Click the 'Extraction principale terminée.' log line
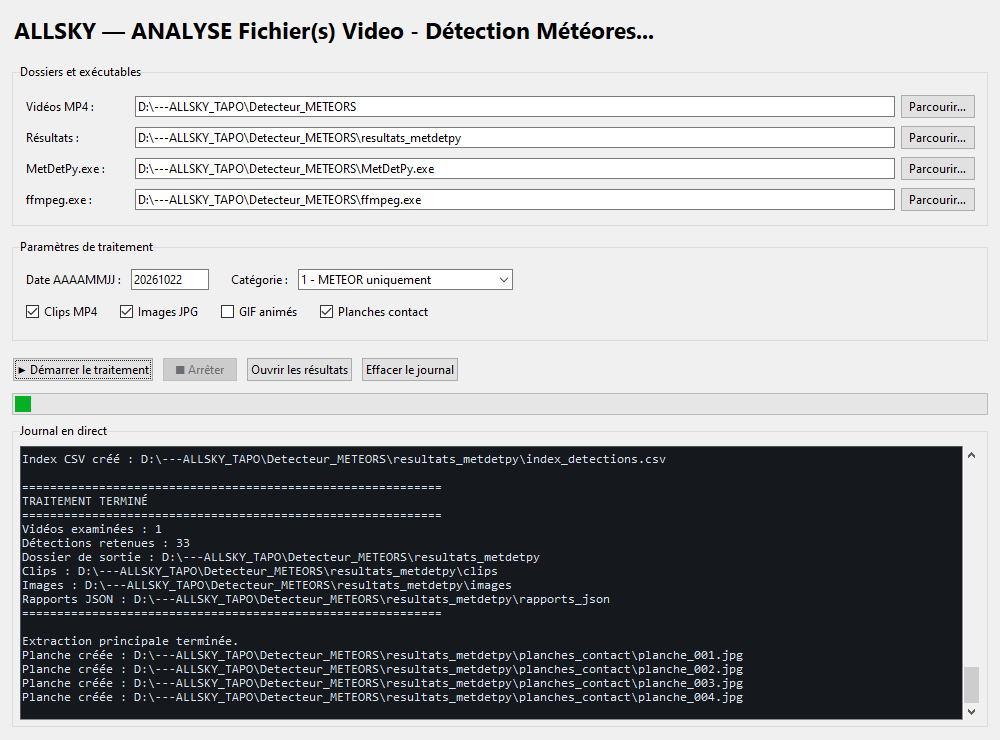 tap(130, 642)
